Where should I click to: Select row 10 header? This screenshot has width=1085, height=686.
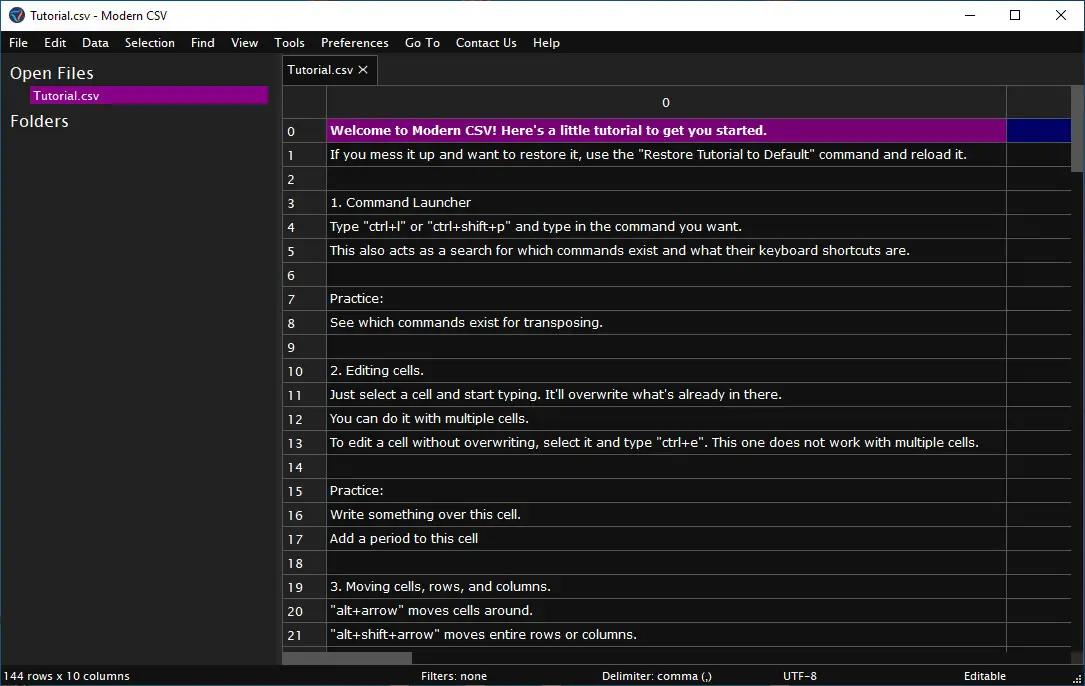295,371
